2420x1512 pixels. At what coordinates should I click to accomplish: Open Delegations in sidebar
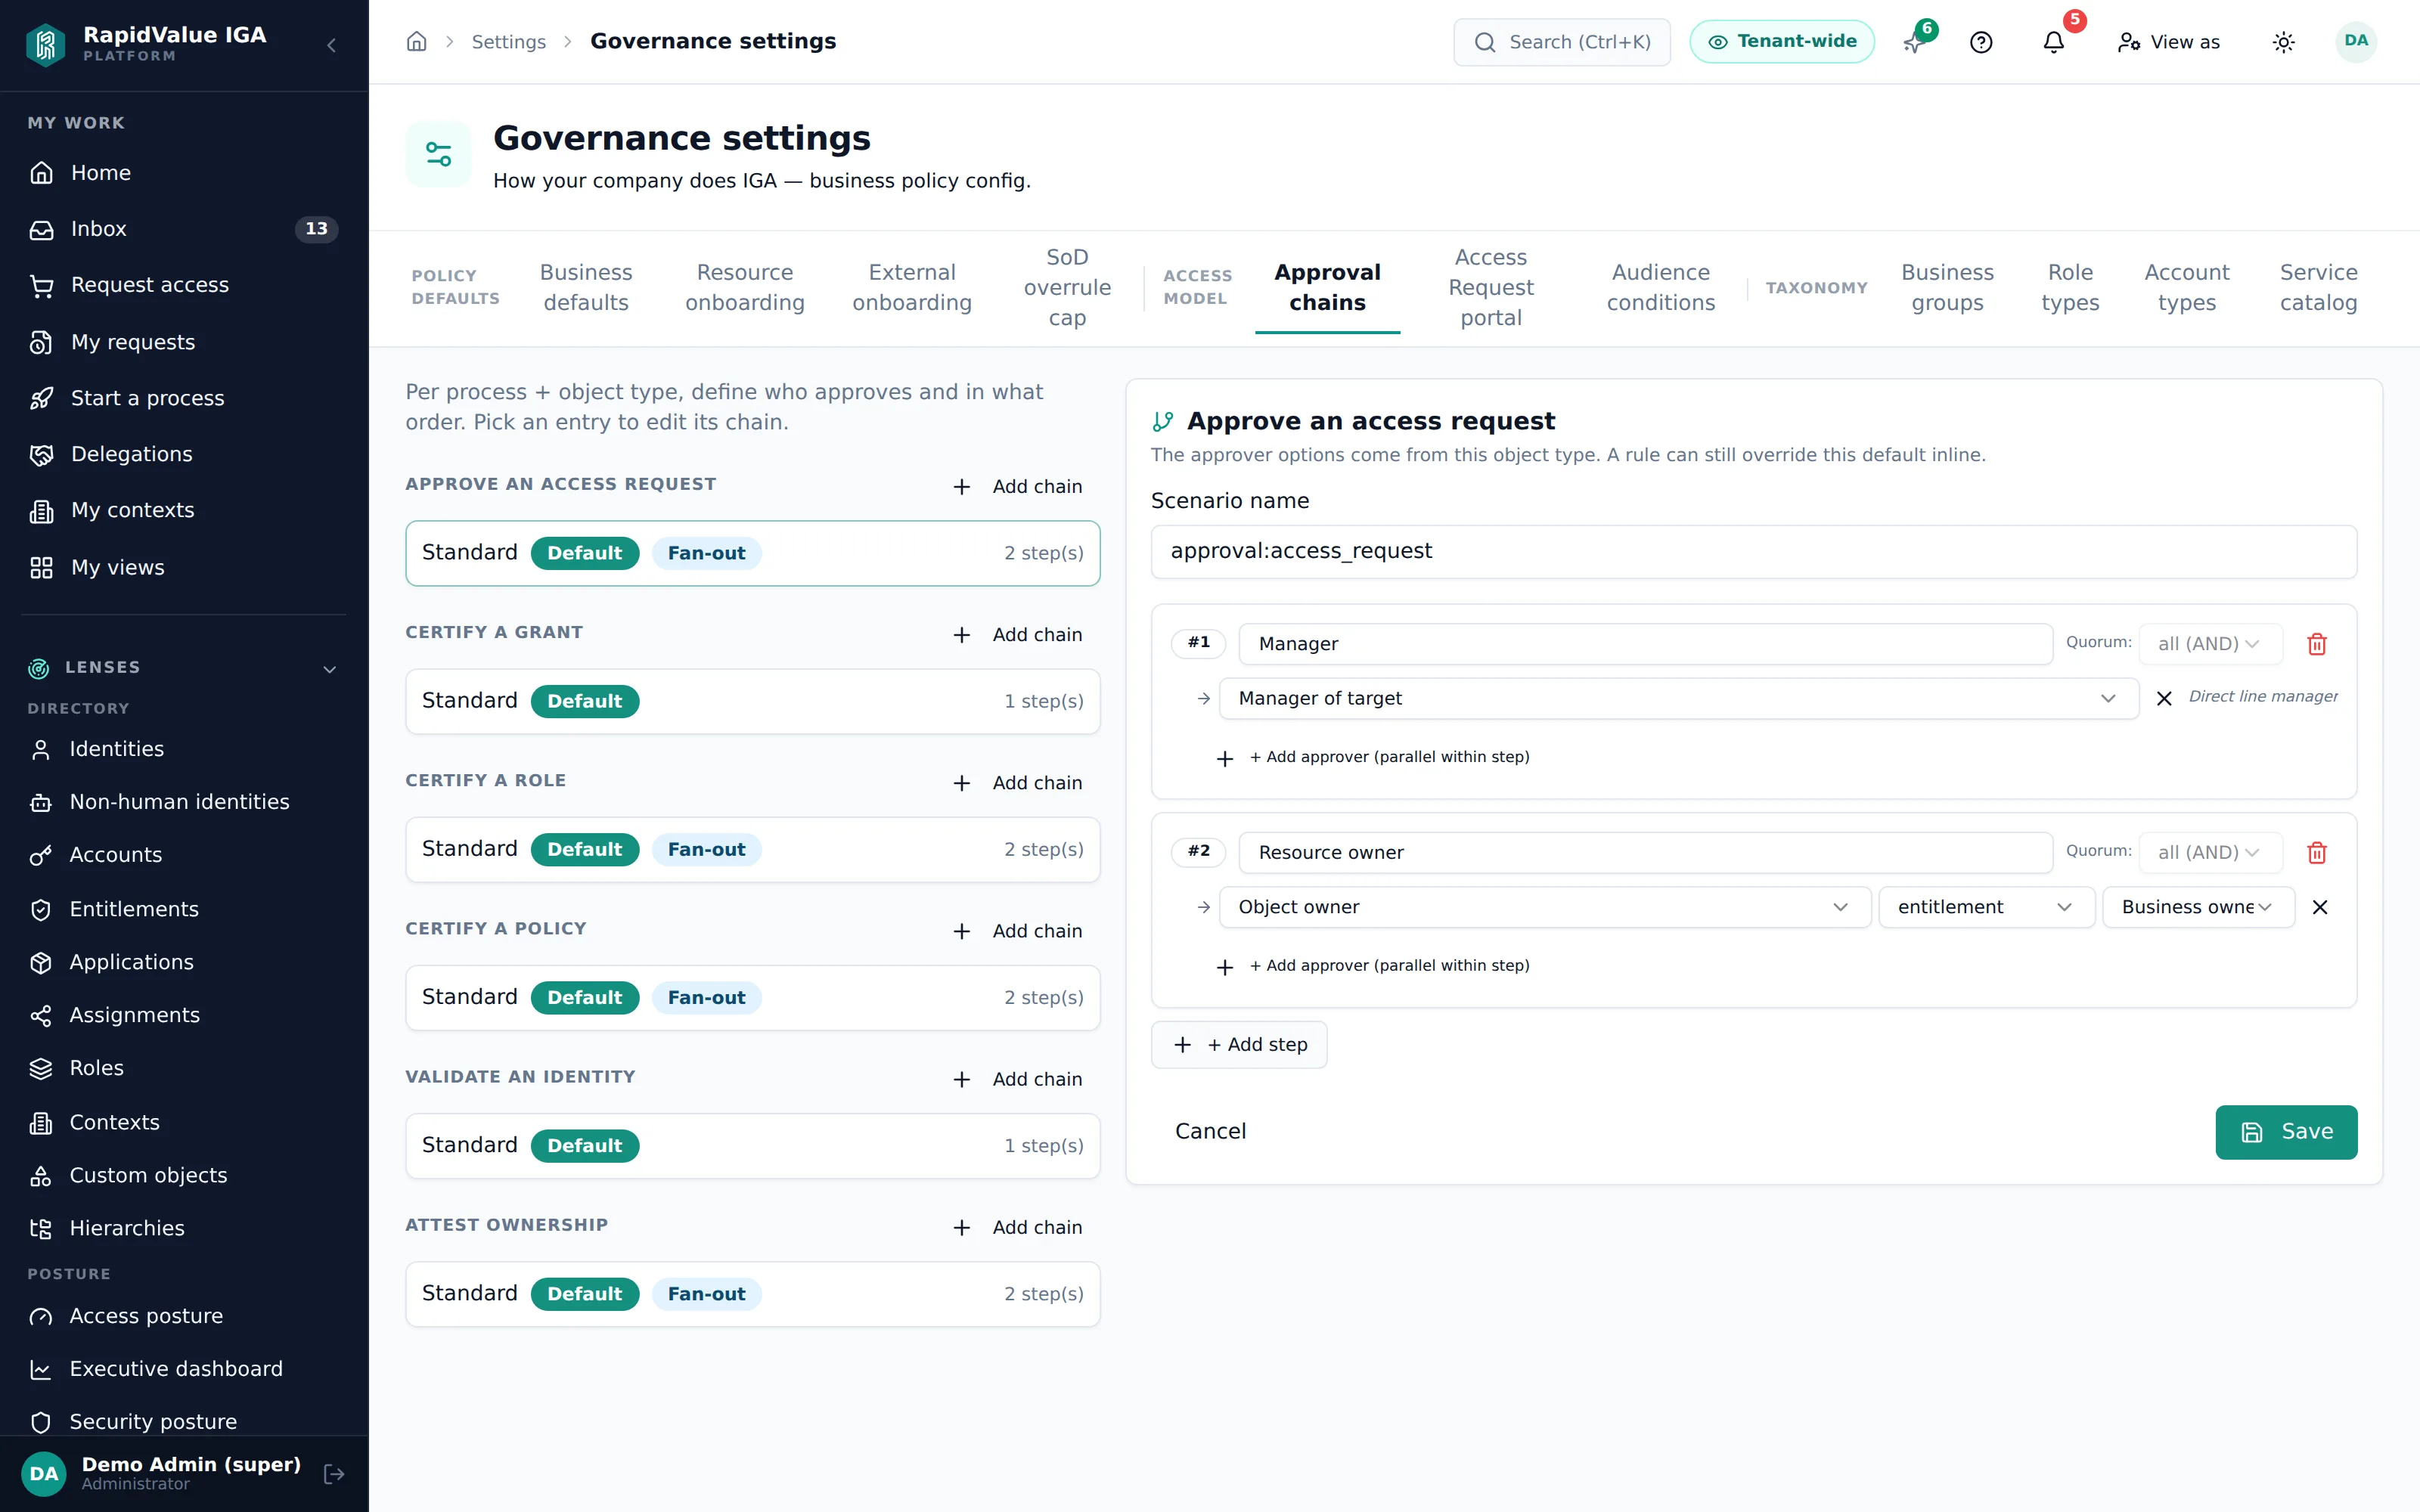click(184, 454)
